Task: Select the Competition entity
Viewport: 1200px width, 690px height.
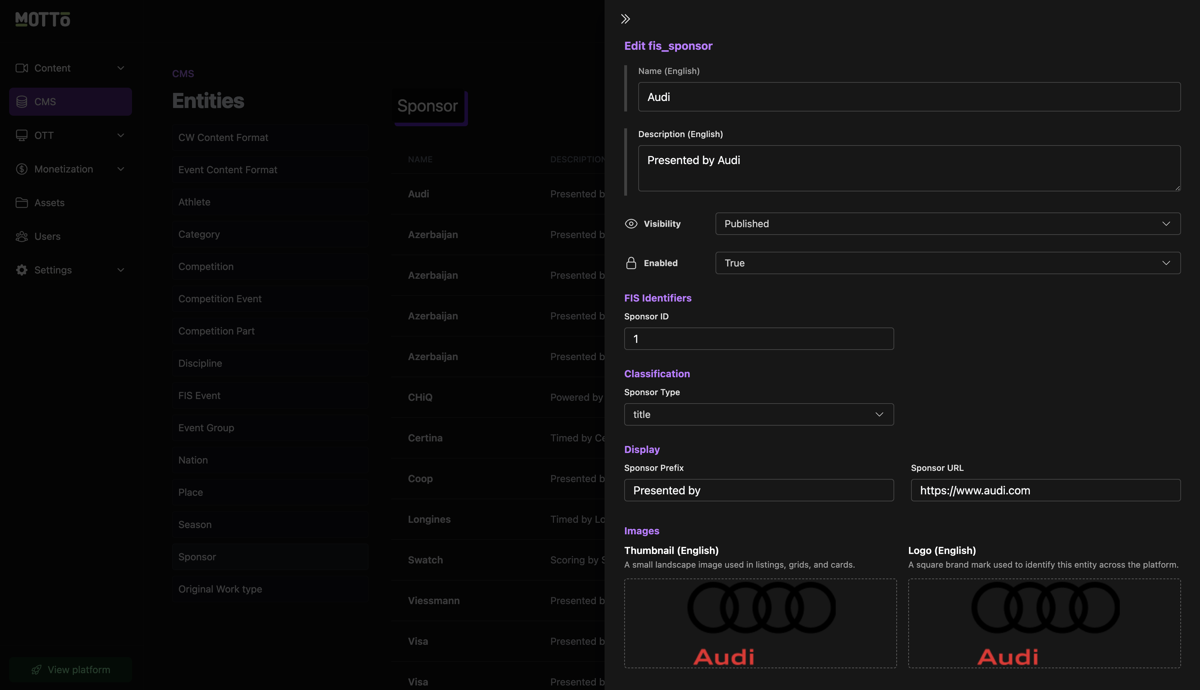Action: point(270,267)
